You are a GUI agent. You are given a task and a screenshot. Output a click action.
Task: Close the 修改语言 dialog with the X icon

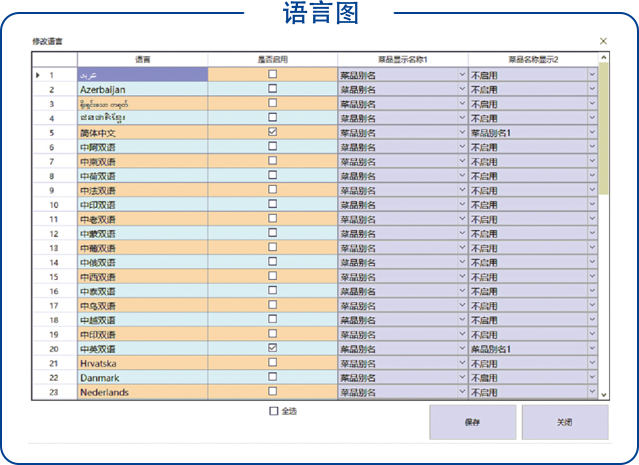click(603, 41)
